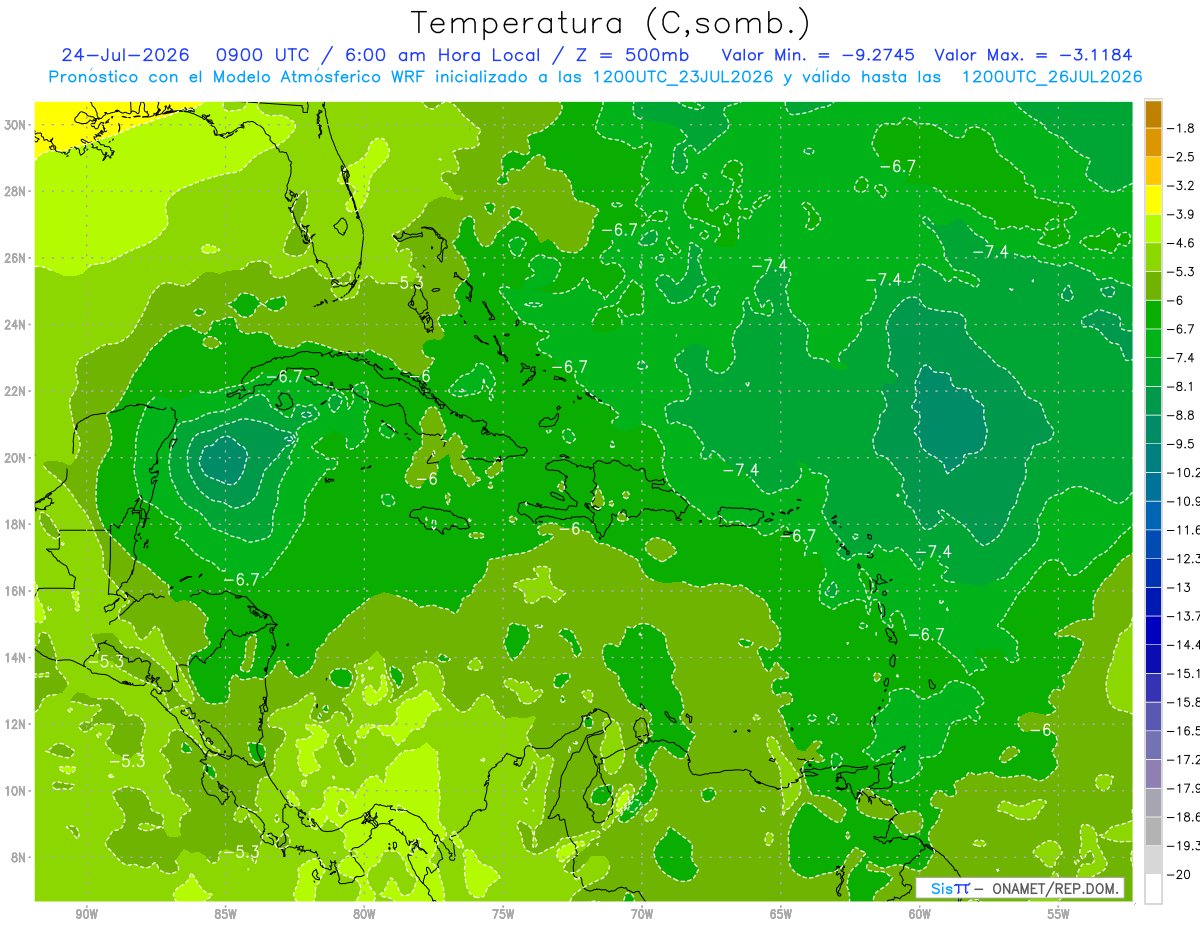Click the white bottom colorbar swatch below -20

coord(1153,889)
